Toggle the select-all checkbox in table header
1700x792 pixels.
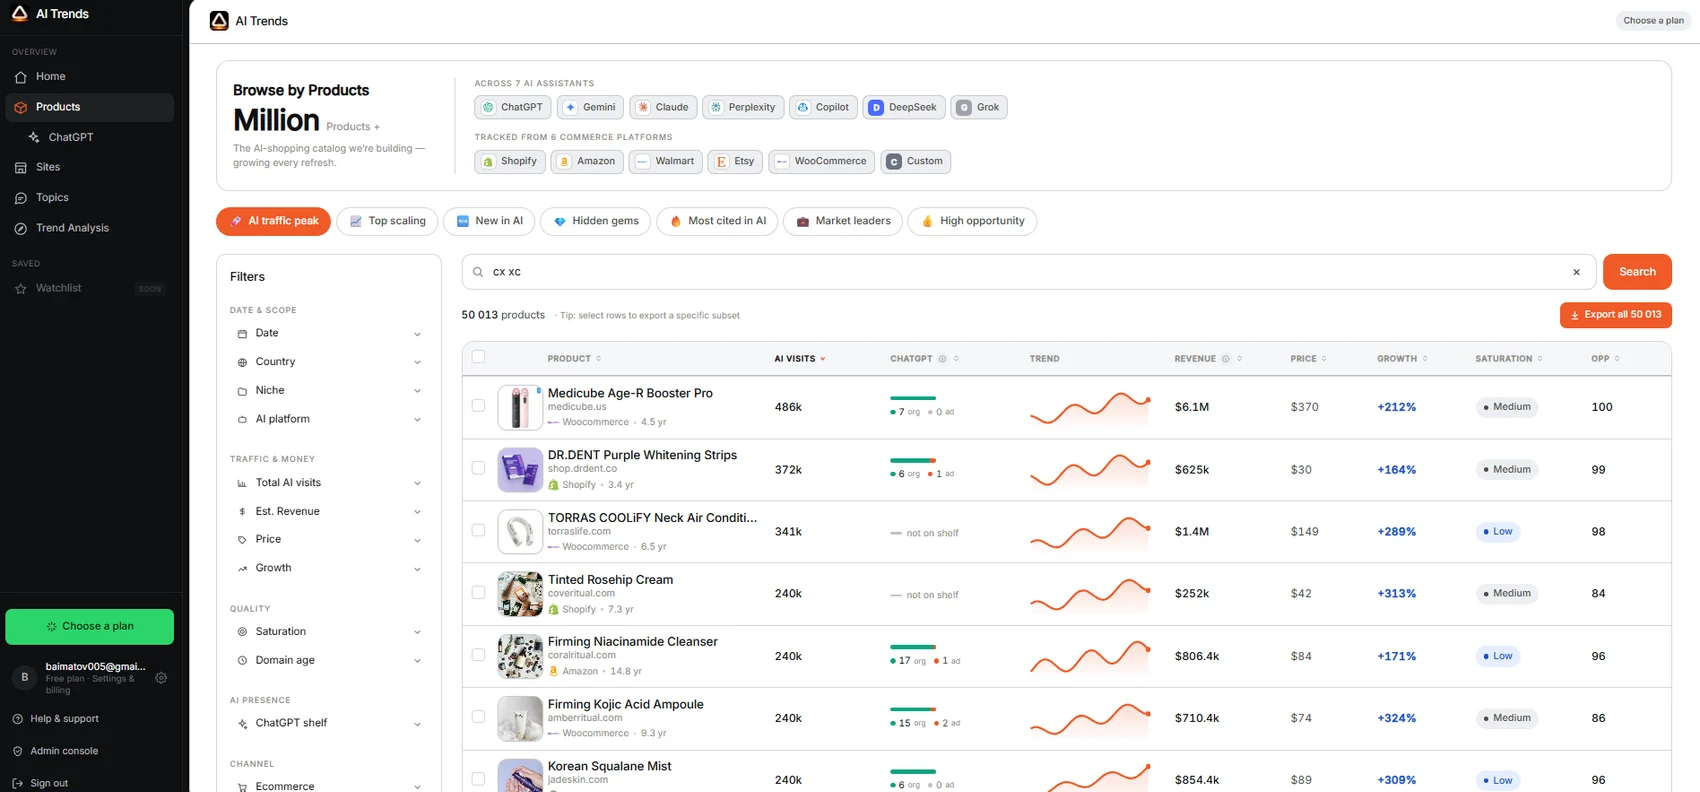click(478, 357)
